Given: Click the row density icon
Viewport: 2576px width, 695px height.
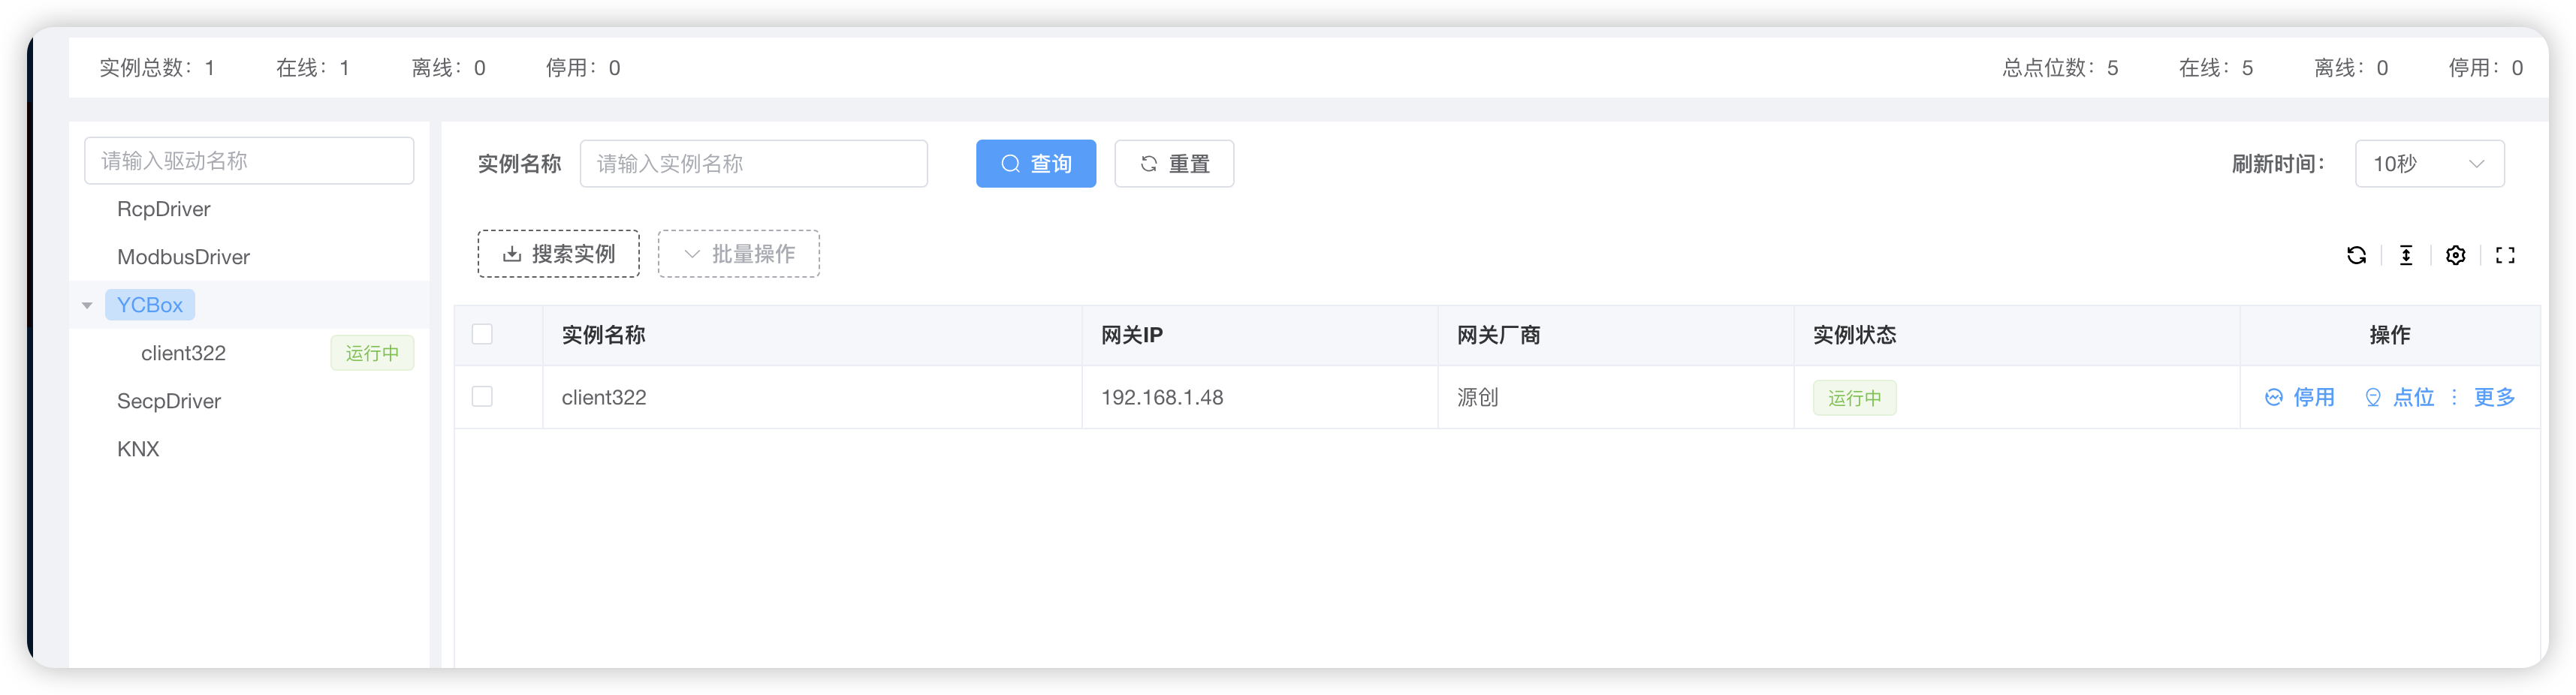Looking at the screenshot, I should [x=2406, y=255].
